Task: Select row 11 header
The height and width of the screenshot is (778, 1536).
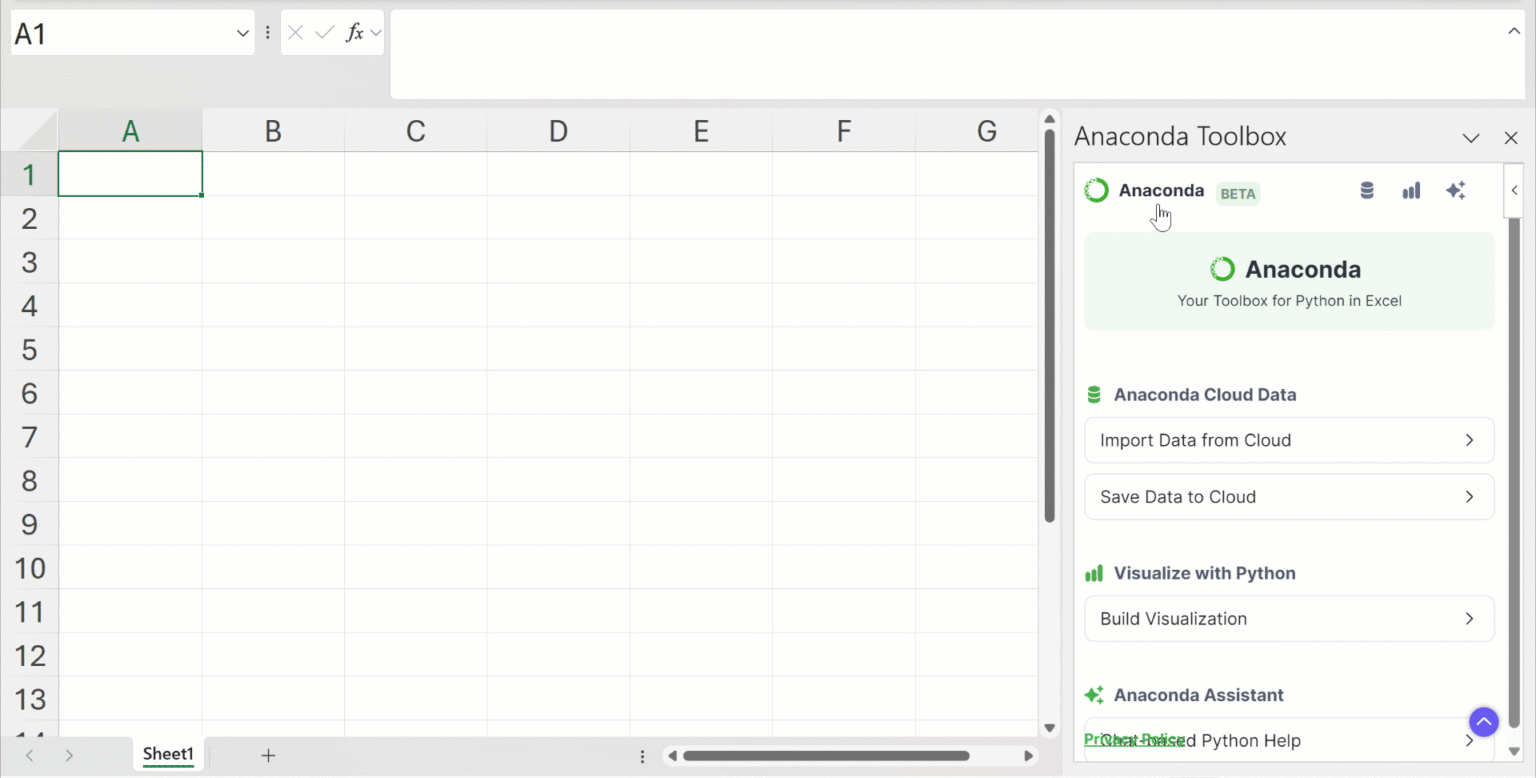Action: 29,612
